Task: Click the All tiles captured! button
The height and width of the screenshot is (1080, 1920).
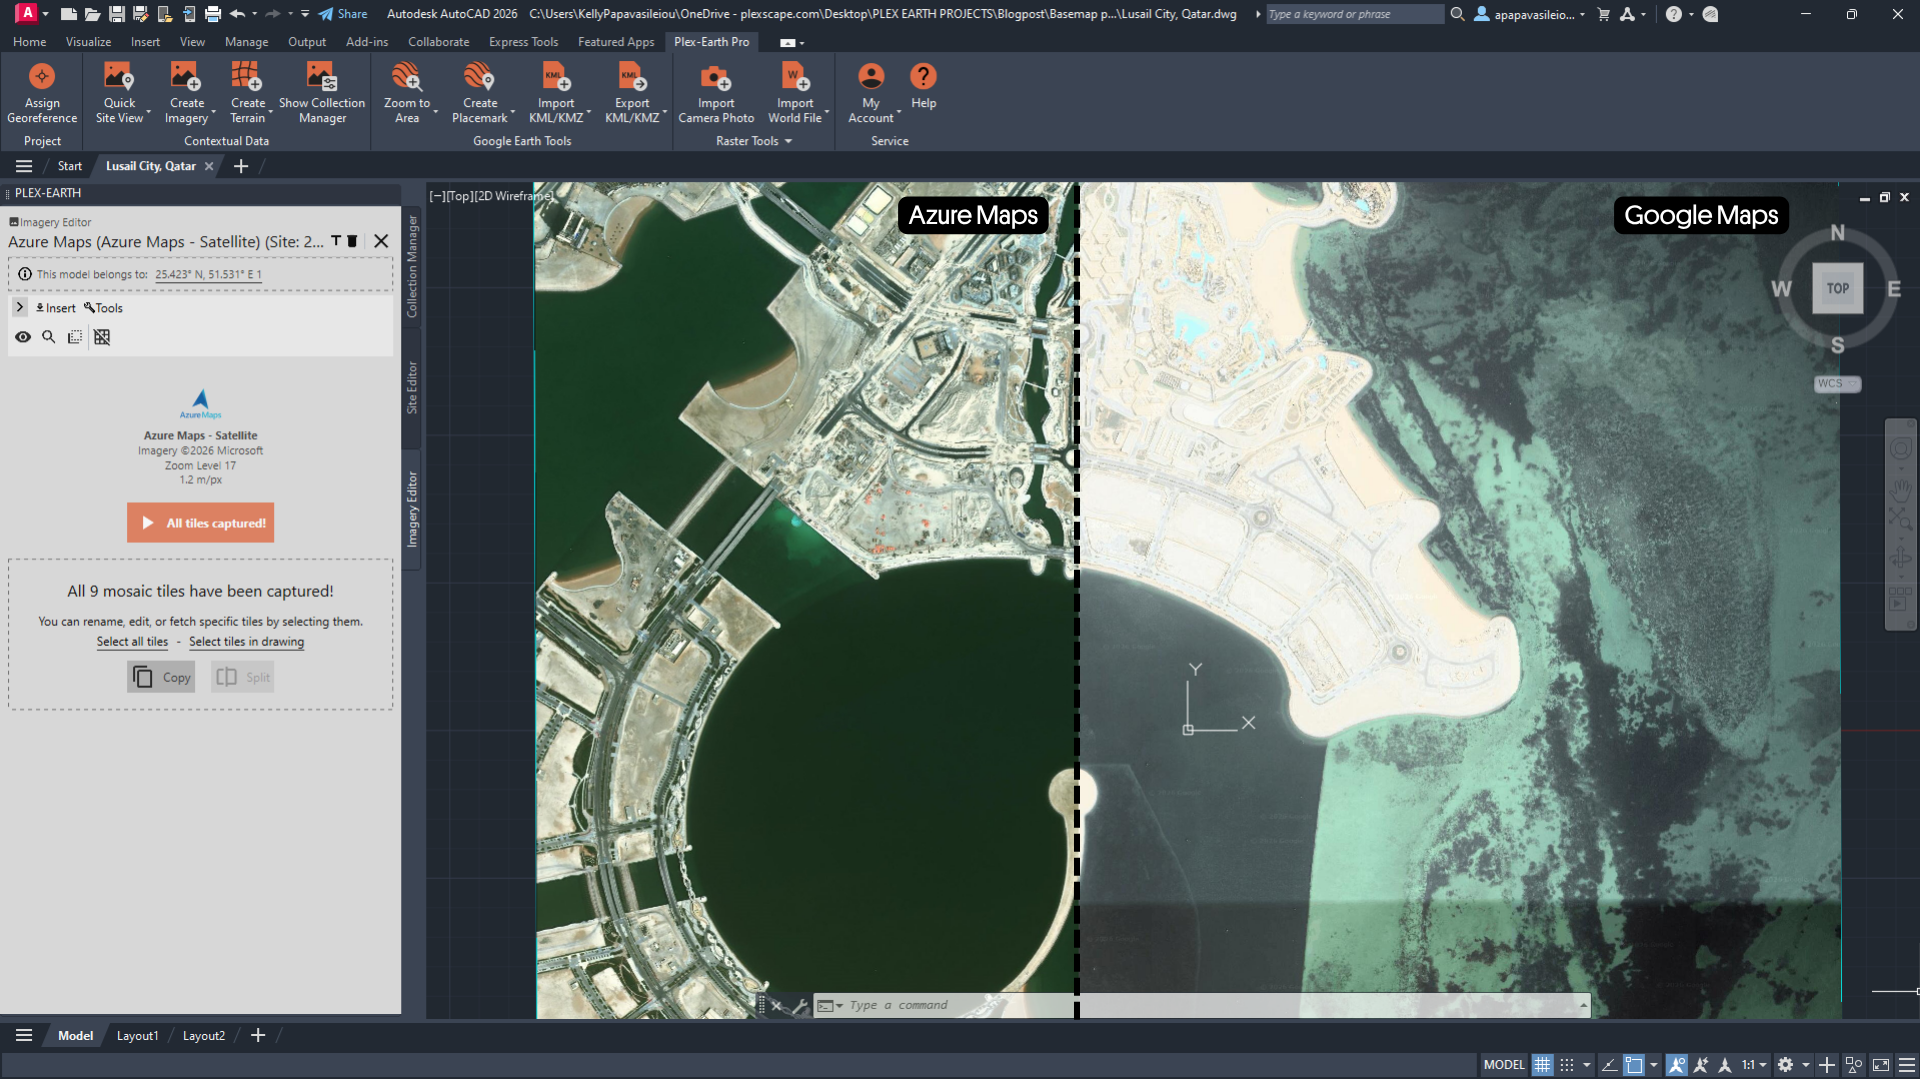Action: click(x=200, y=523)
